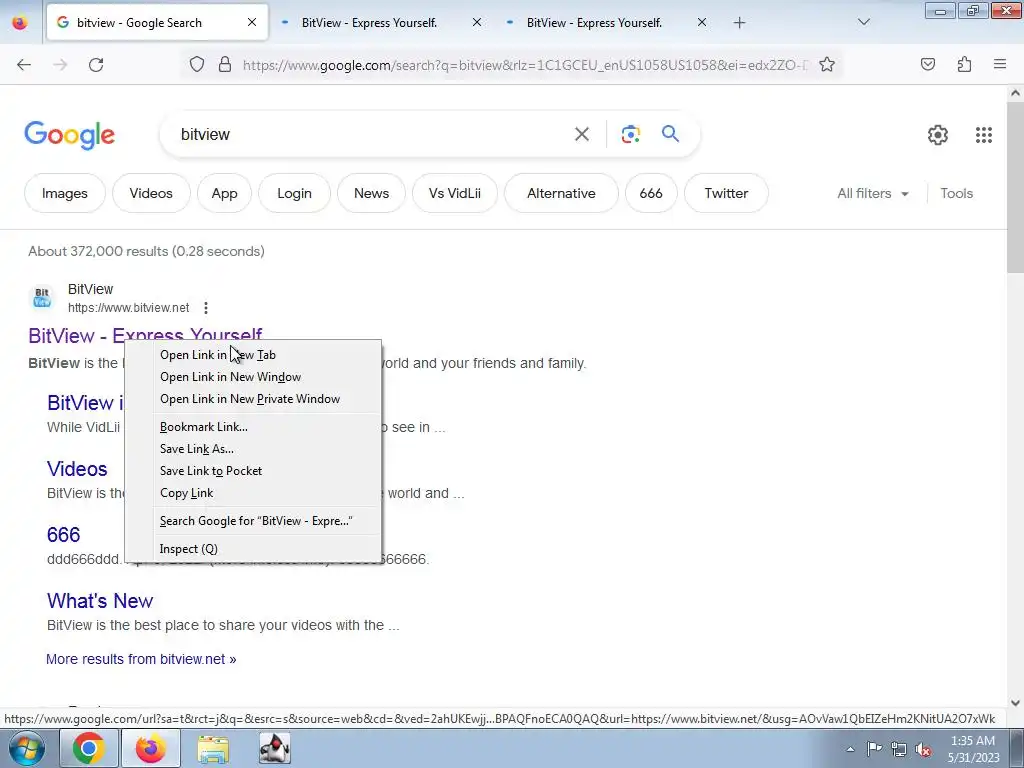Open the What's New sitelink
1024x768 pixels.
coord(100,601)
